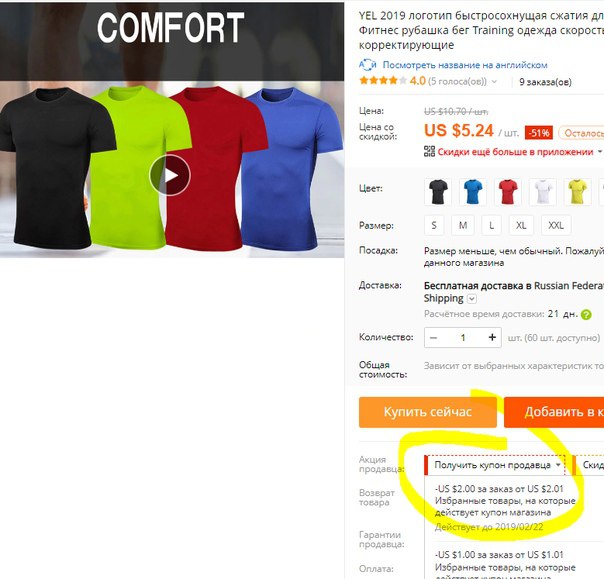Select size S
The image size is (604, 579).
pos(434,225)
